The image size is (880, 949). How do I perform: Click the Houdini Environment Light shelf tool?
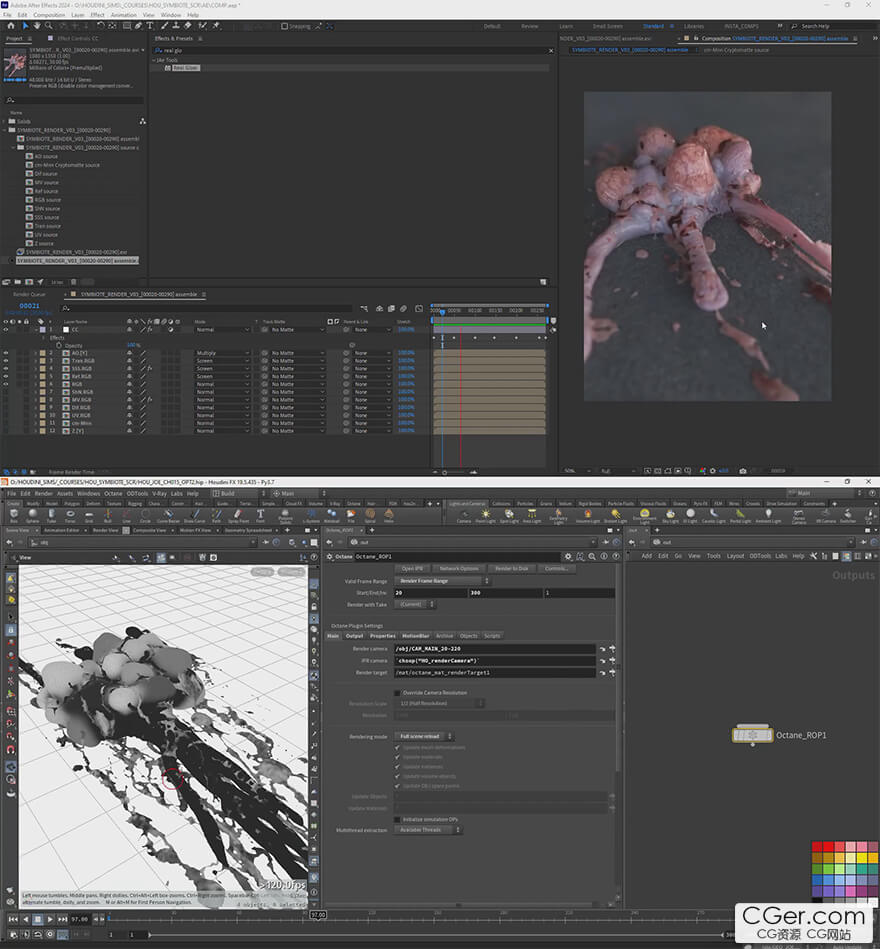(645, 516)
